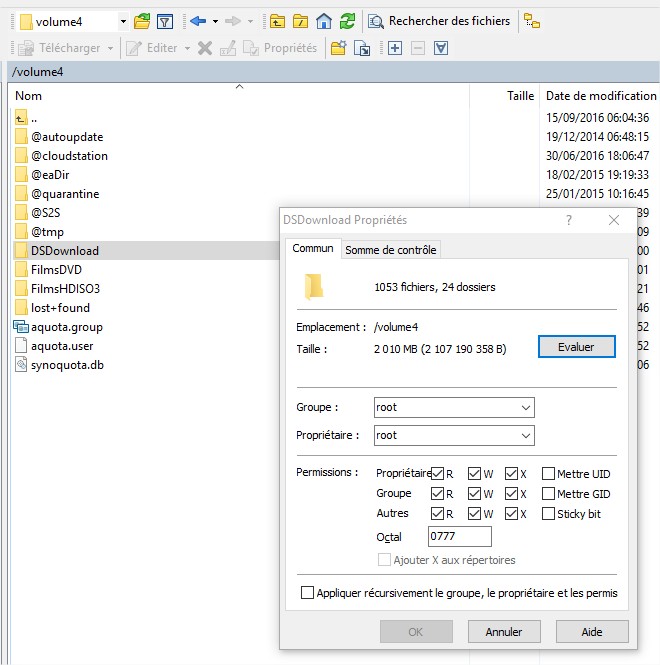Click the parent directory folder icon
The width and height of the screenshot is (660, 665).
click(277, 20)
